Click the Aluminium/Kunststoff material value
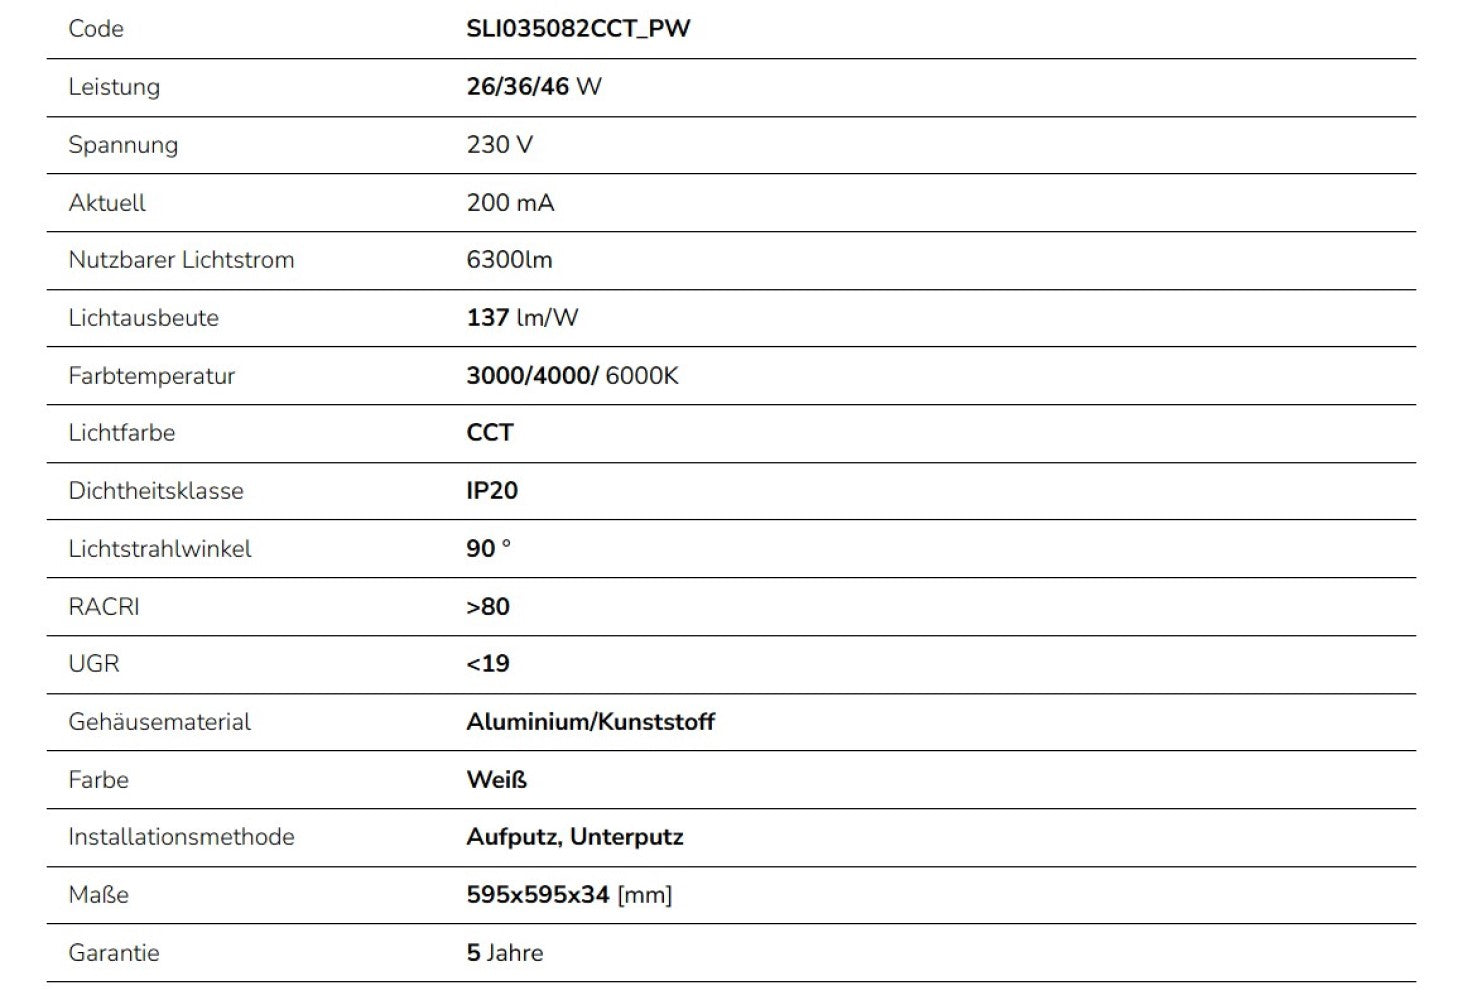 point(590,722)
